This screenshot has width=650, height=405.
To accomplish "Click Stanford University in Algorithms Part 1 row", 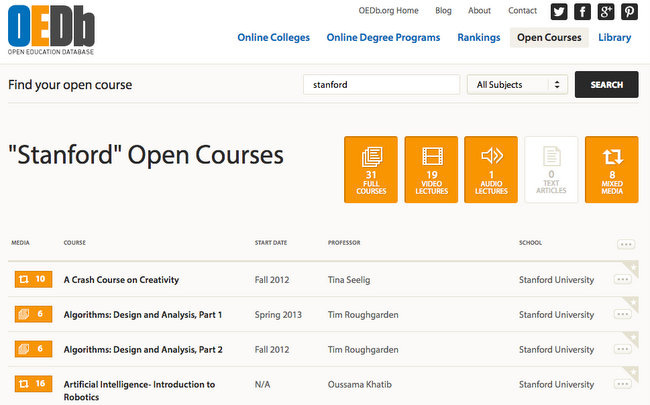I will (x=556, y=315).
